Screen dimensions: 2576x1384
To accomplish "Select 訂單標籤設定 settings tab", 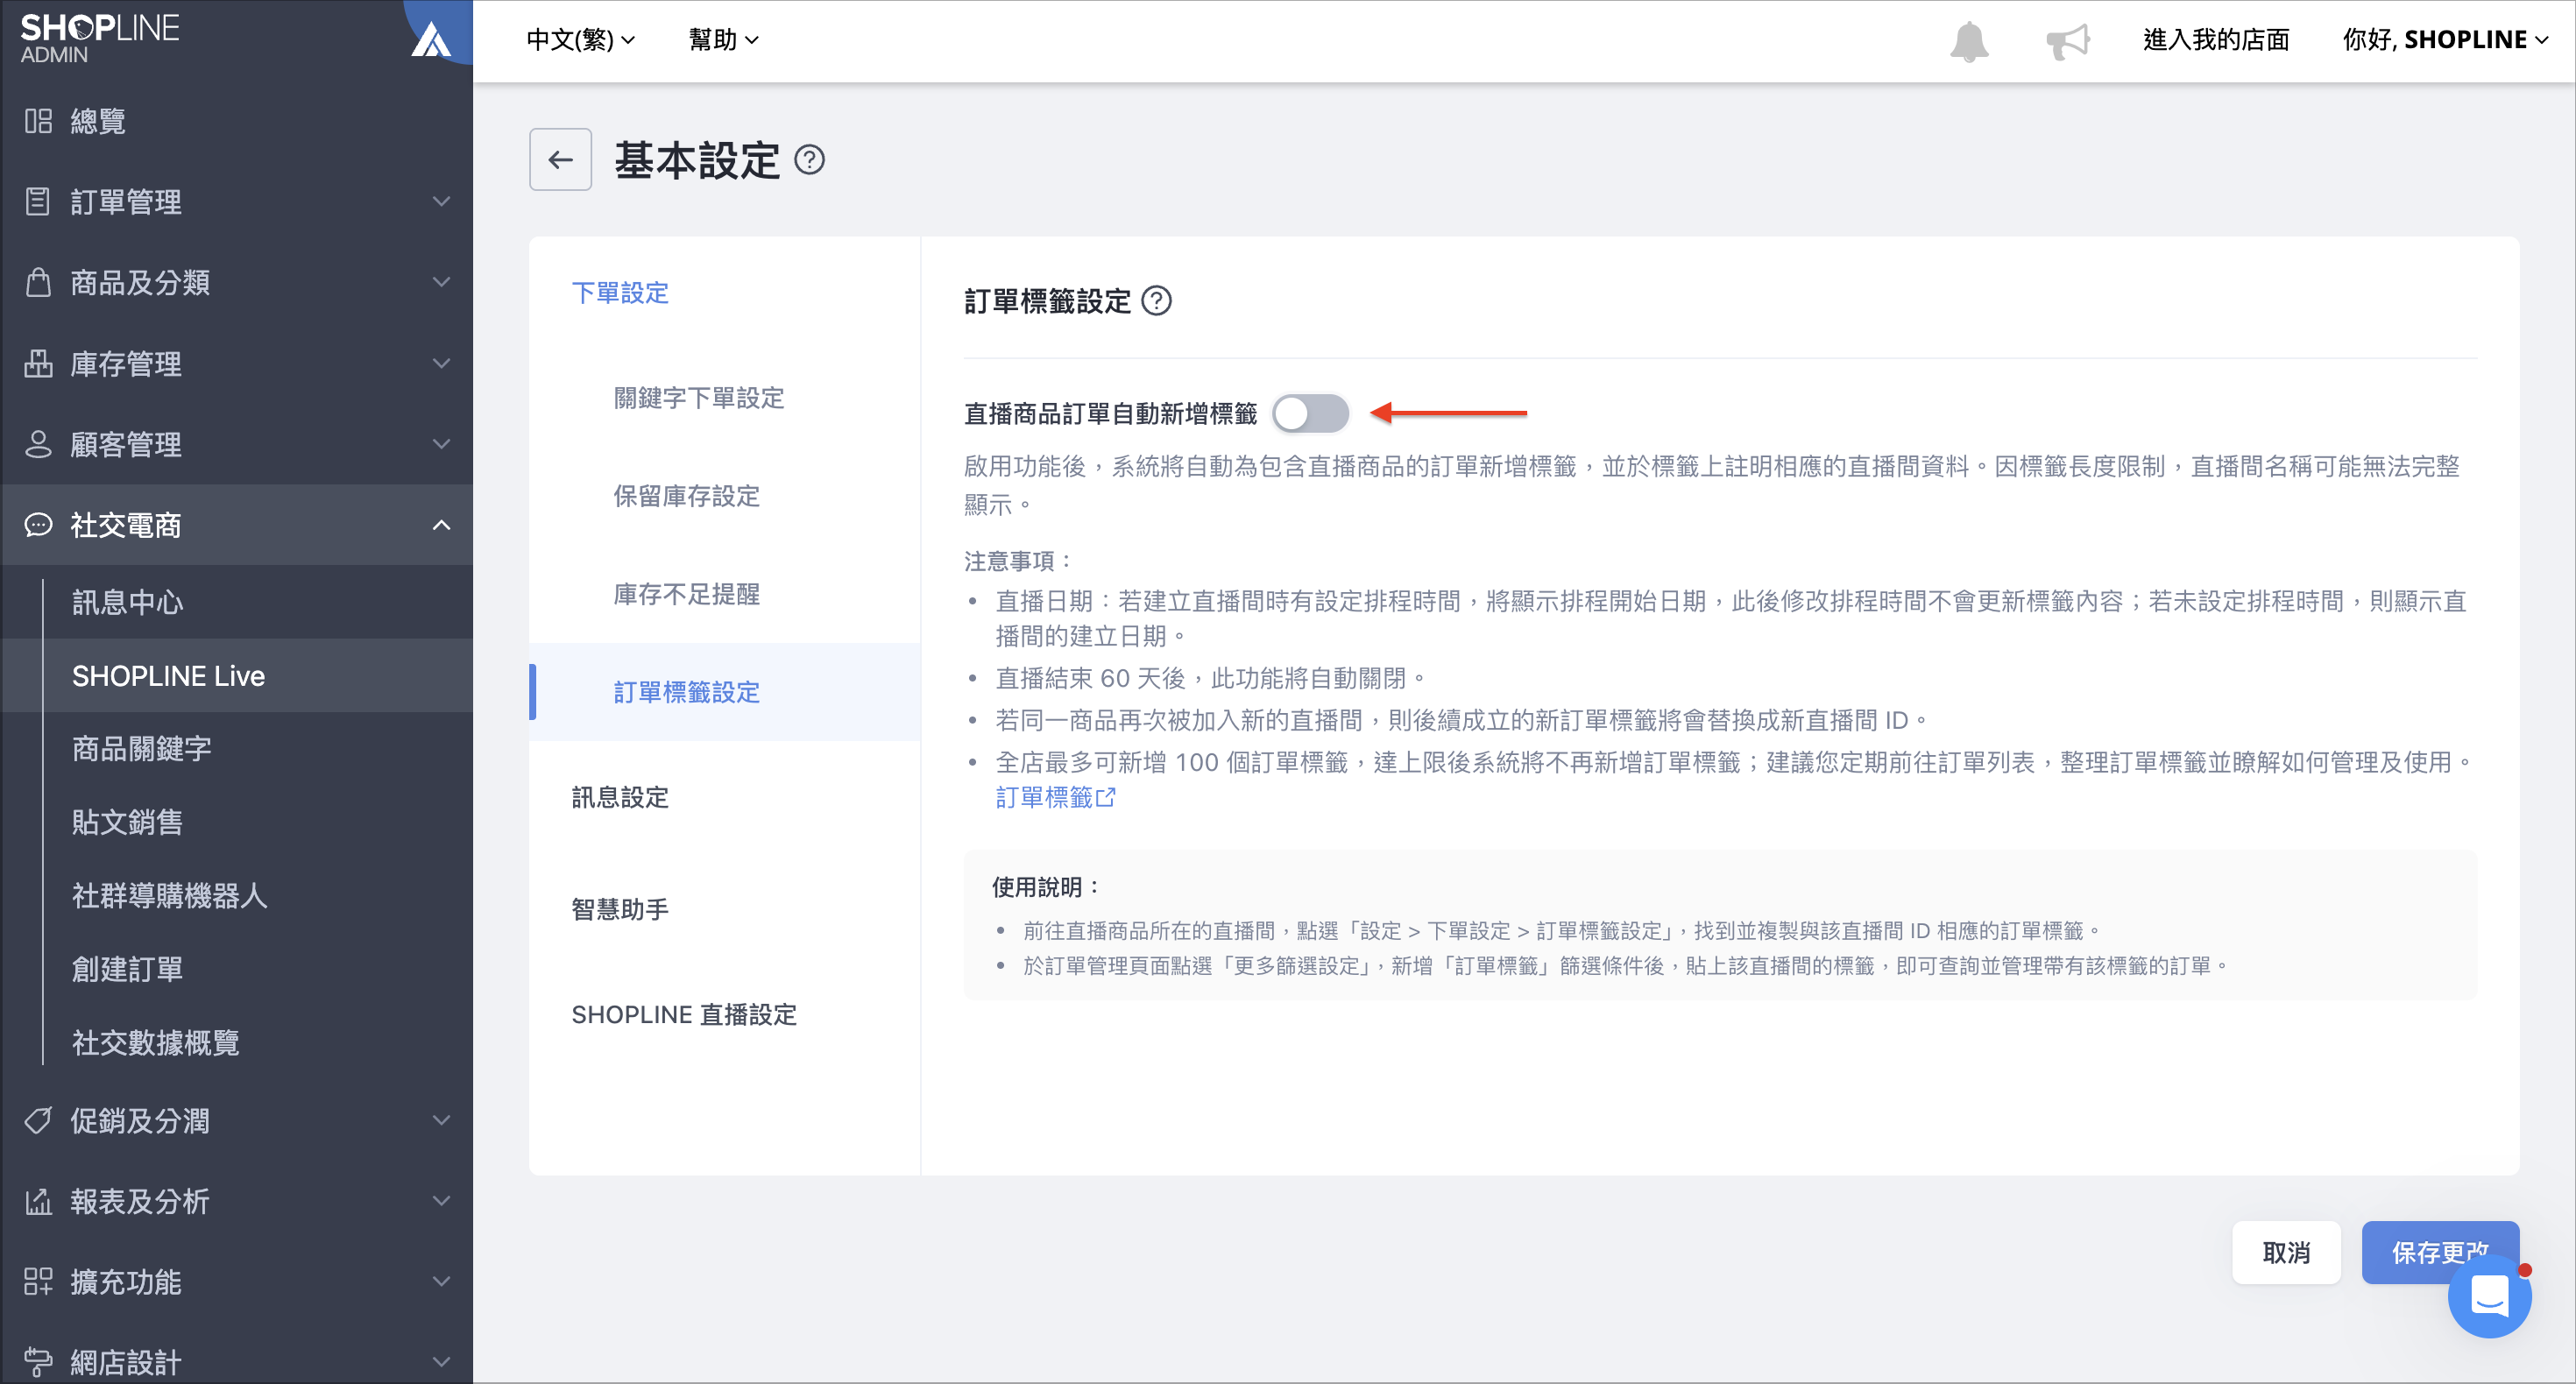I will [725, 692].
